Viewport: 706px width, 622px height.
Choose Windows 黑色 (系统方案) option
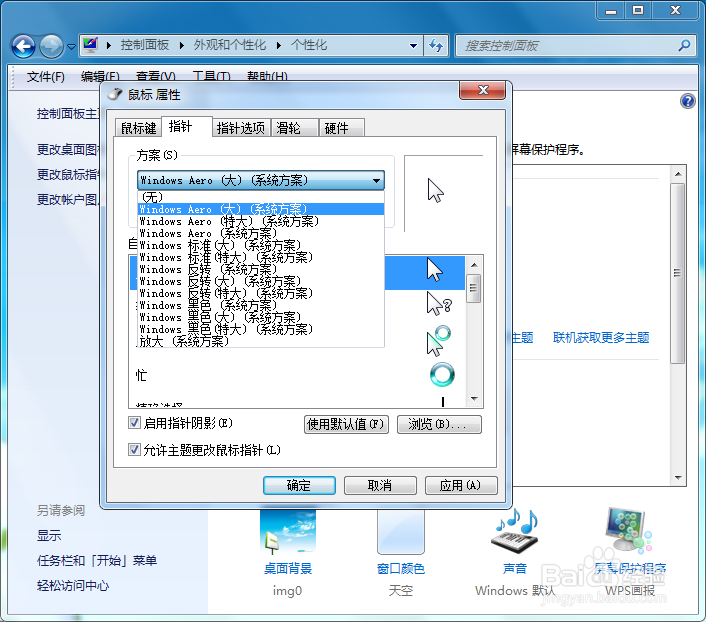(261, 305)
